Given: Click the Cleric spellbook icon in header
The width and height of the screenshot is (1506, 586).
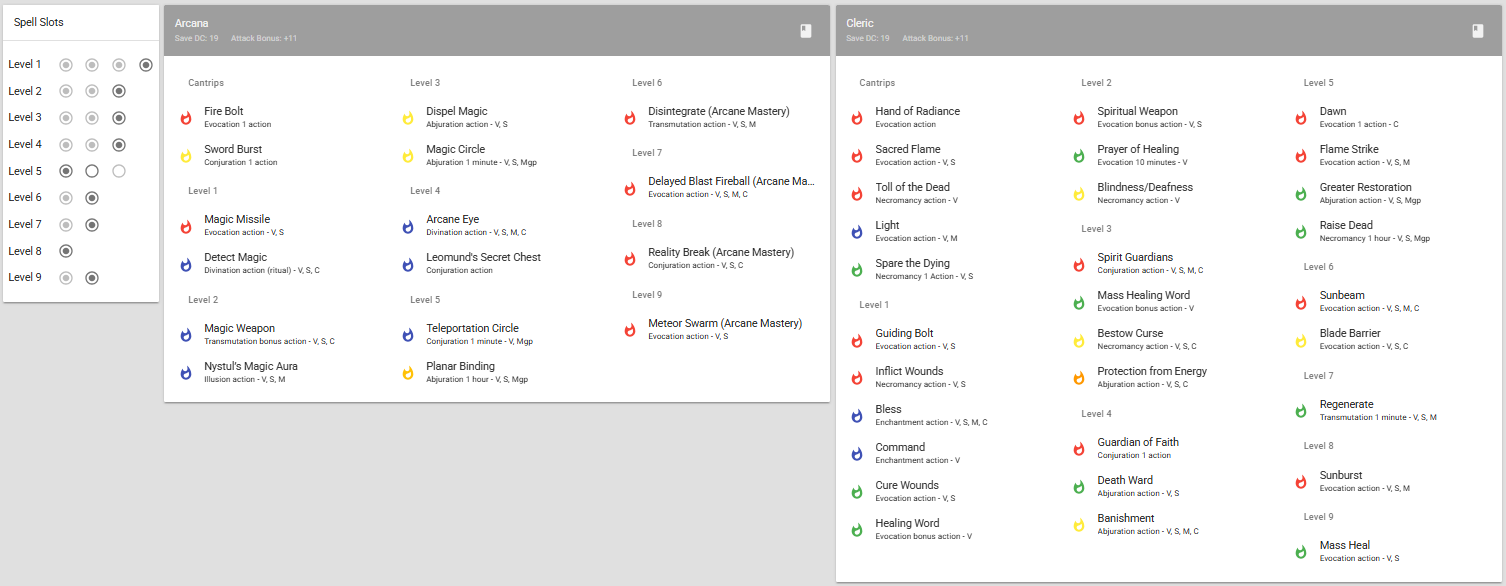Looking at the screenshot, I should point(1478,31).
